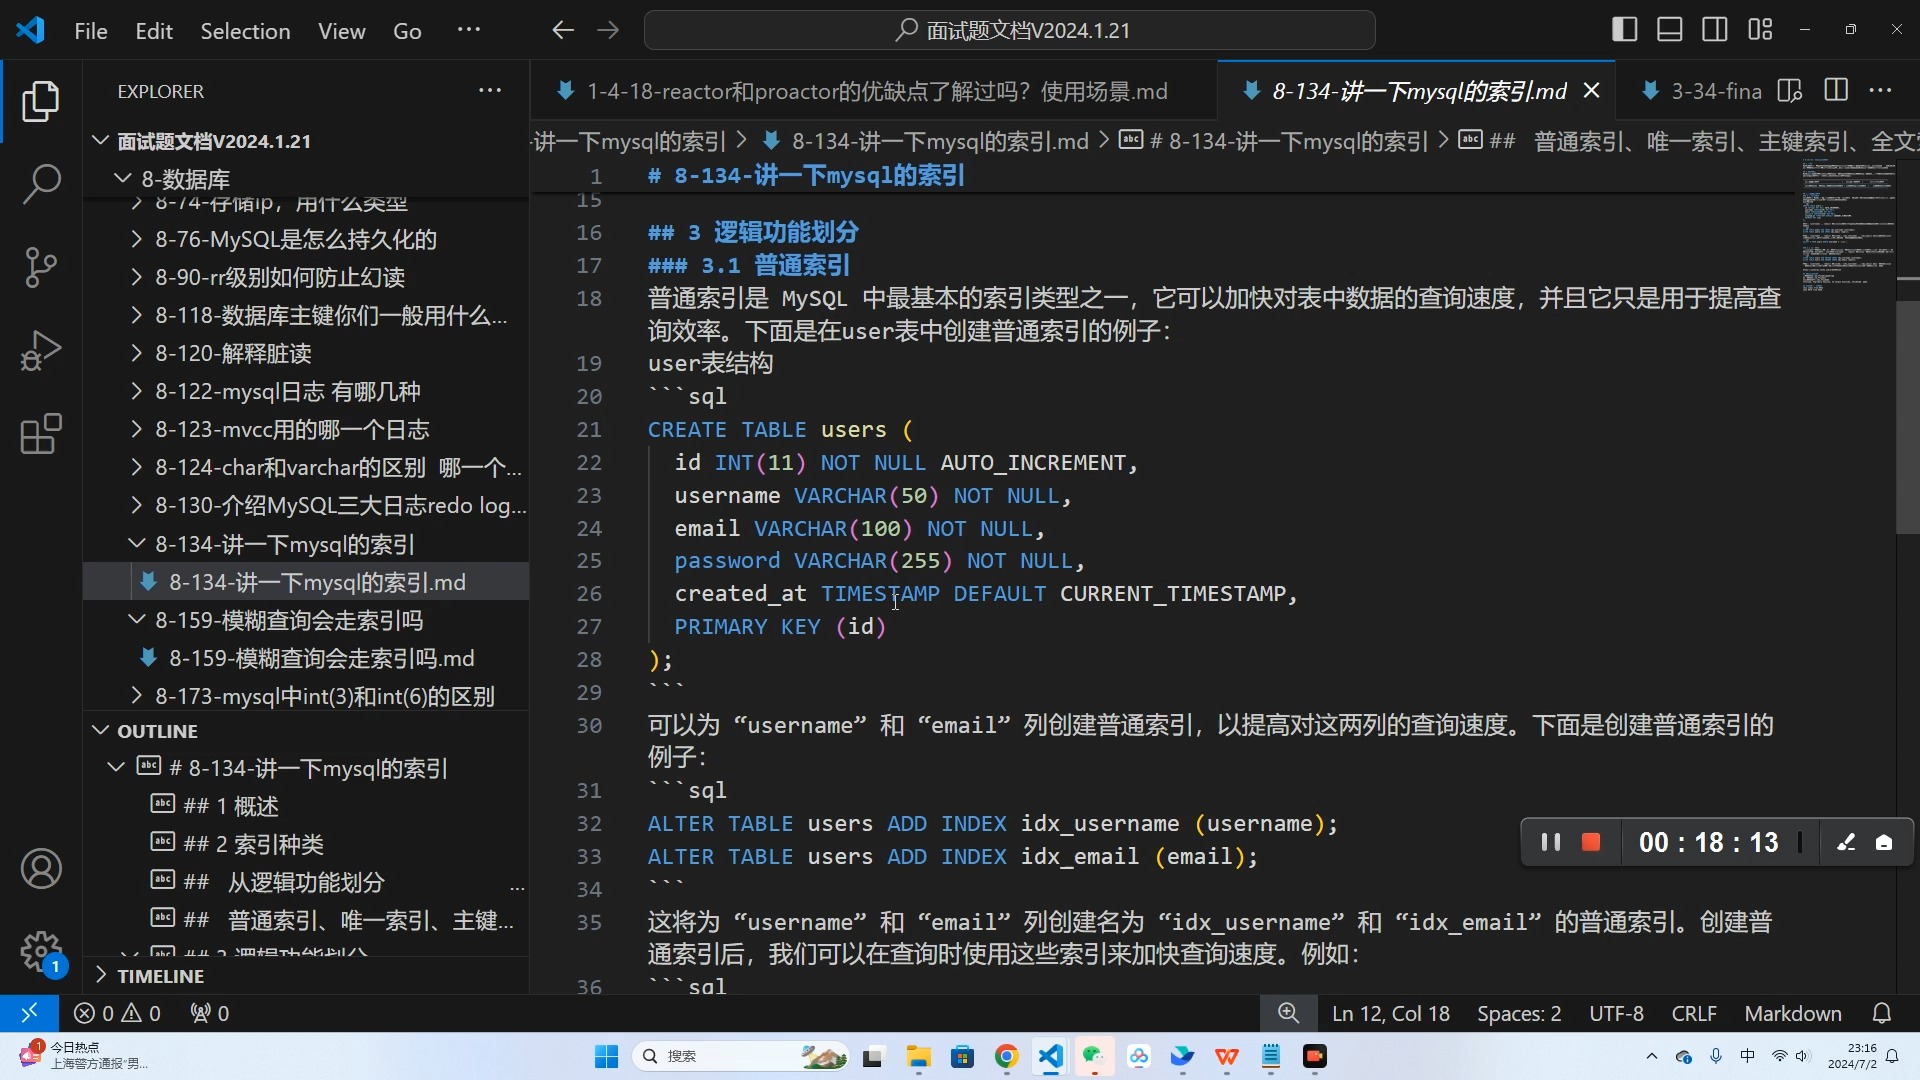Collapse the 8-134-讲一下mysql的索引 folder
Image resolution: width=1920 pixels, height=1080 pixels.
[x=305, y=544]
